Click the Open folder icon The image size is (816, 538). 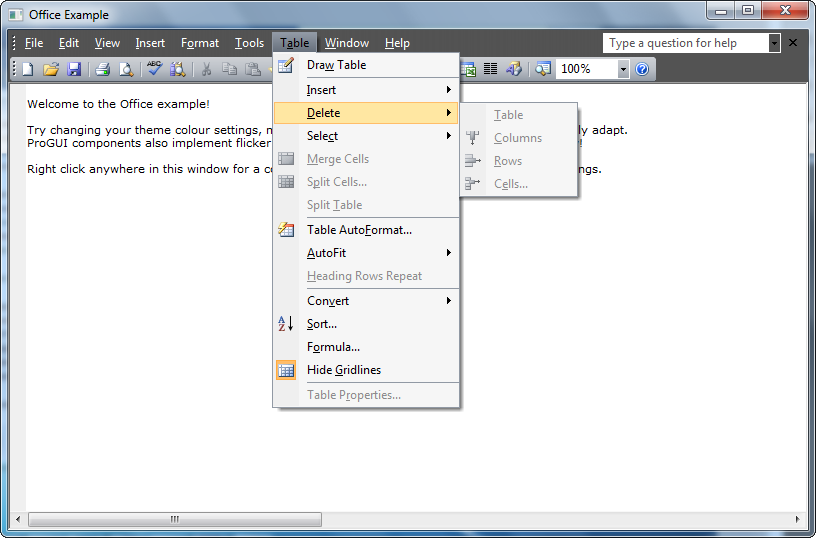point(51,69)
